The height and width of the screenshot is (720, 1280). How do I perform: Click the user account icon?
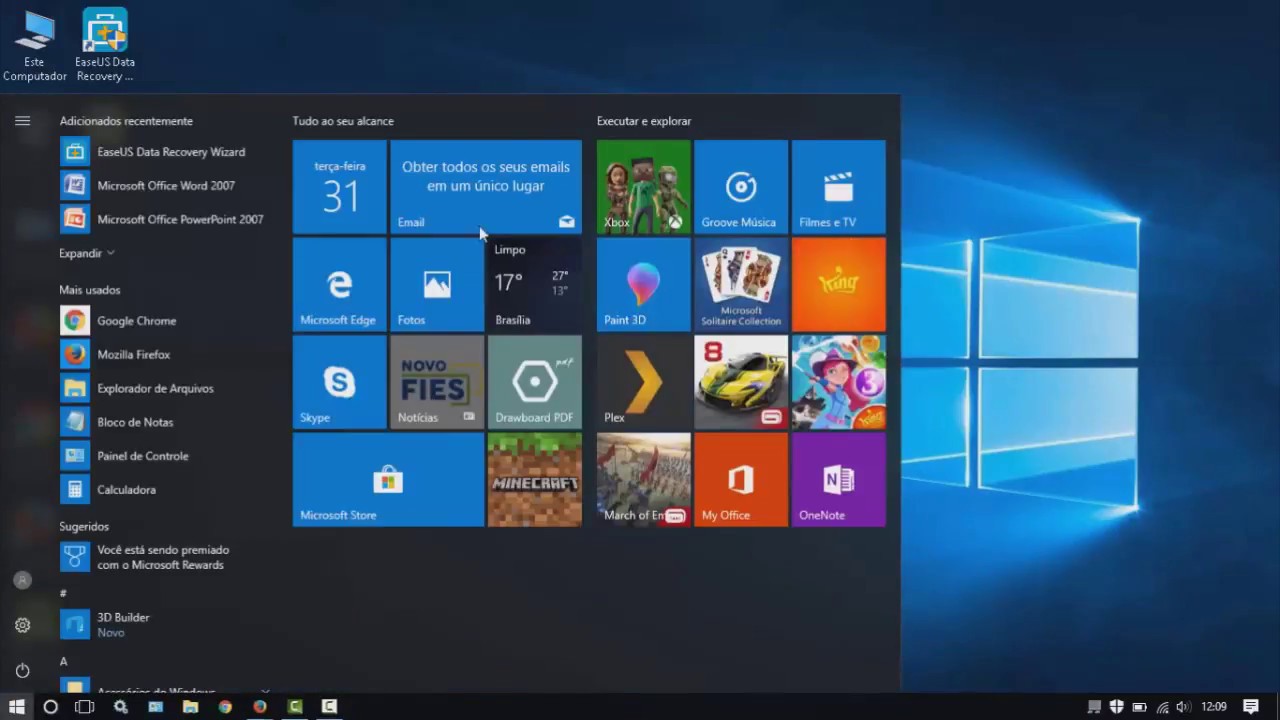[x=22, y=580]
